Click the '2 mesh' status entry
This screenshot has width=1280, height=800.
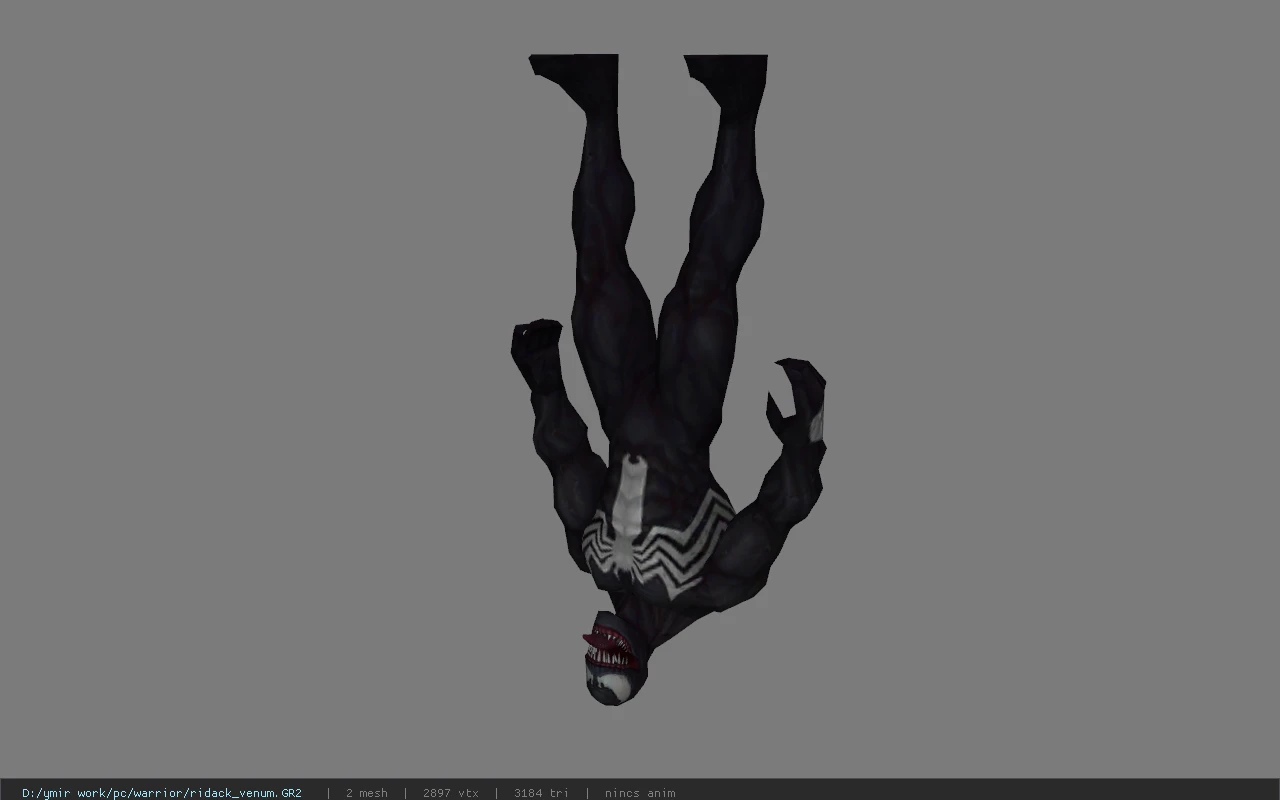tap(366, 793)
